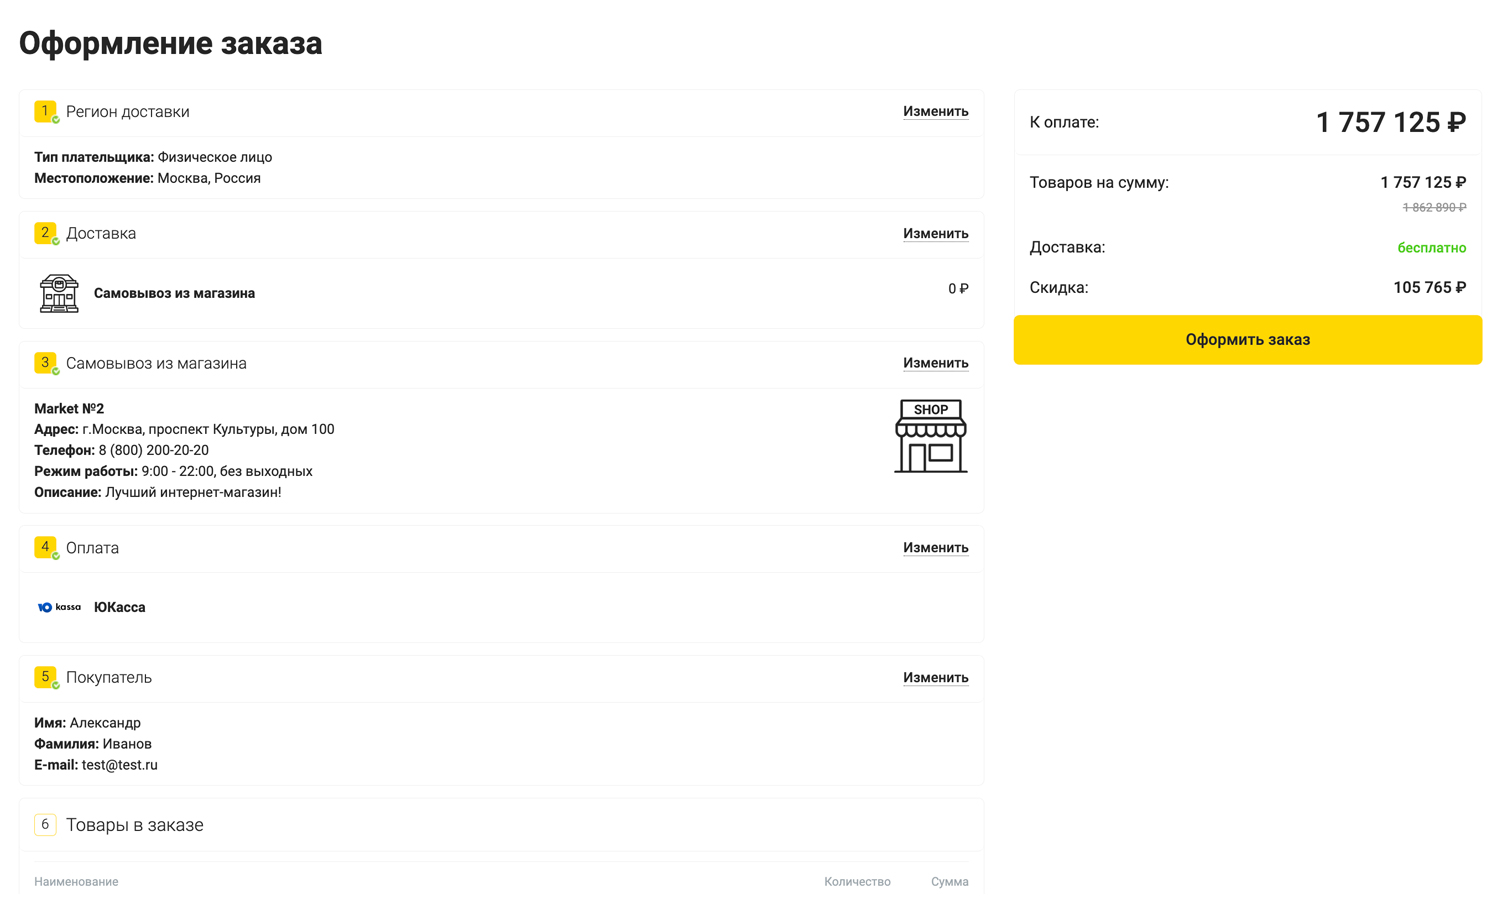Click the yellow Оформить заказ button
The image size is (1500, 900).
pos(1248,340)
